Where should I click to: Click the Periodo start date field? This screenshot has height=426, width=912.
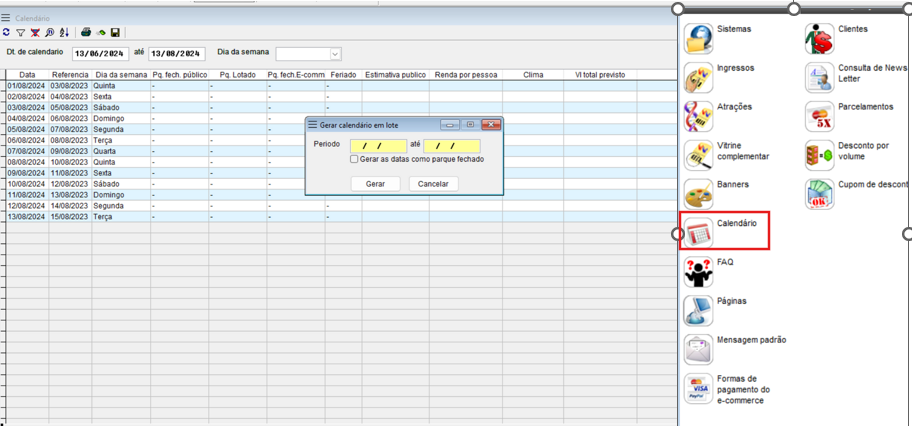coord(377,146)
